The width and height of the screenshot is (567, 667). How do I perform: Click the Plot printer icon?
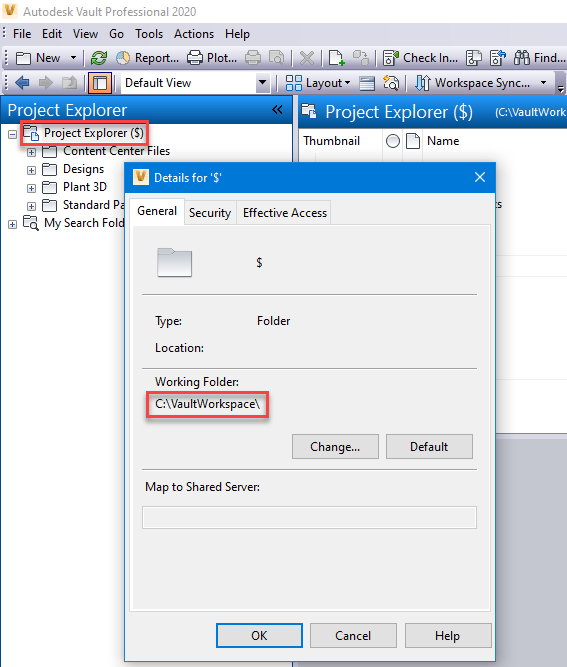click(195, 58)
